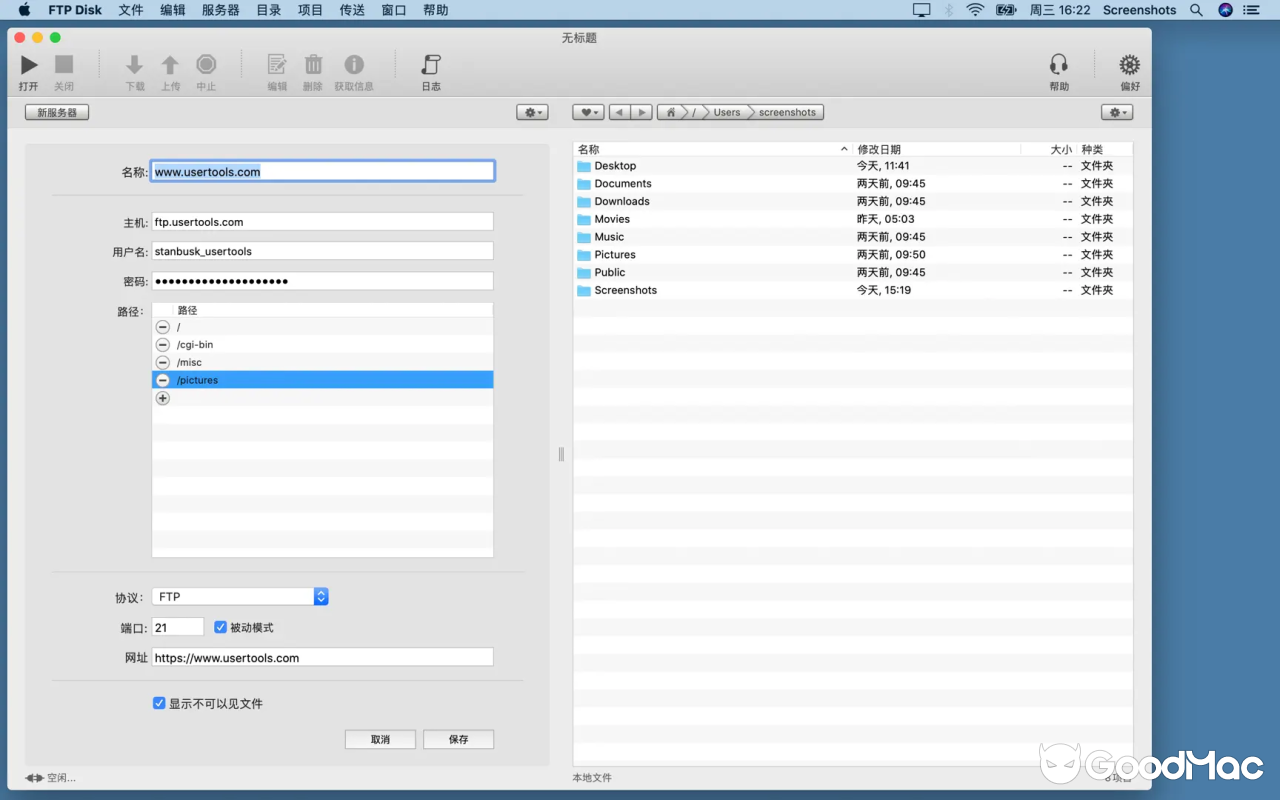Disable 显示不可以见文件 hidden files checkbox
Screen dimensions: 1280x800
click(x=159, y=703)
